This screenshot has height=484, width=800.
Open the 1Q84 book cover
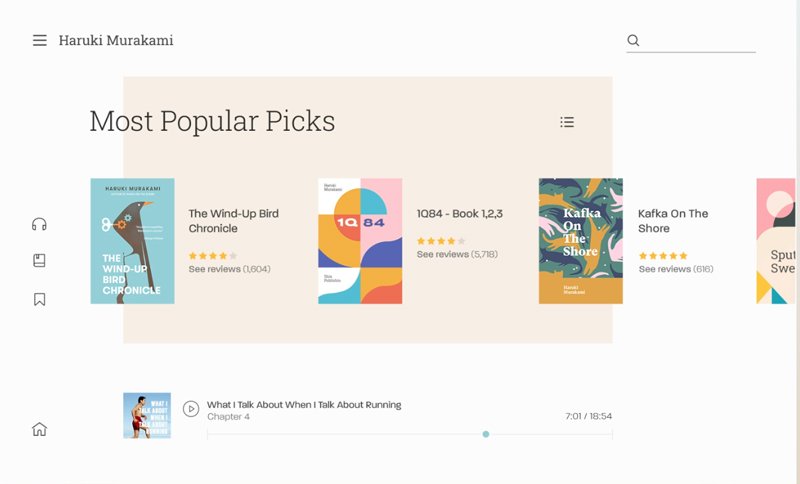(360, 241)
